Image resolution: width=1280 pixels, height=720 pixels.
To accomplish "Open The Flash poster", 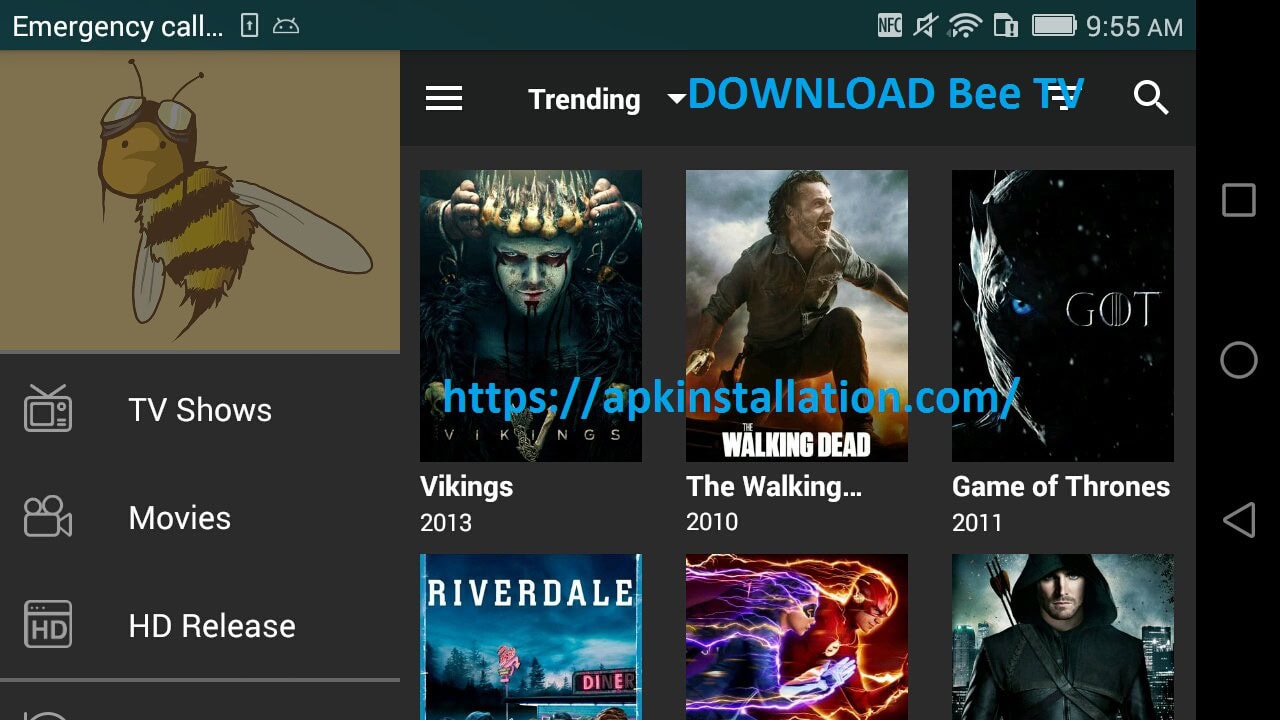I will click(x=797, y=637).
